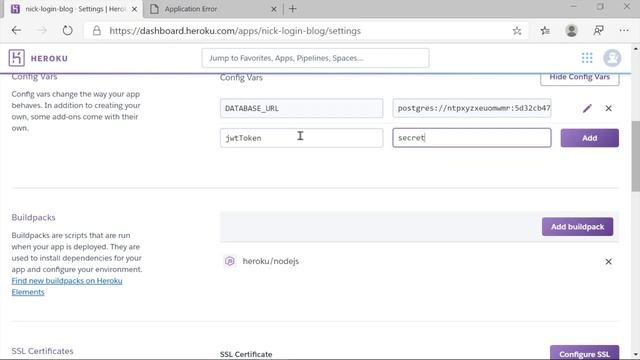The width and height of the screenshot is (640, 360).
Task: Click the SSL Certificates heading
Action: pos(42,351)
